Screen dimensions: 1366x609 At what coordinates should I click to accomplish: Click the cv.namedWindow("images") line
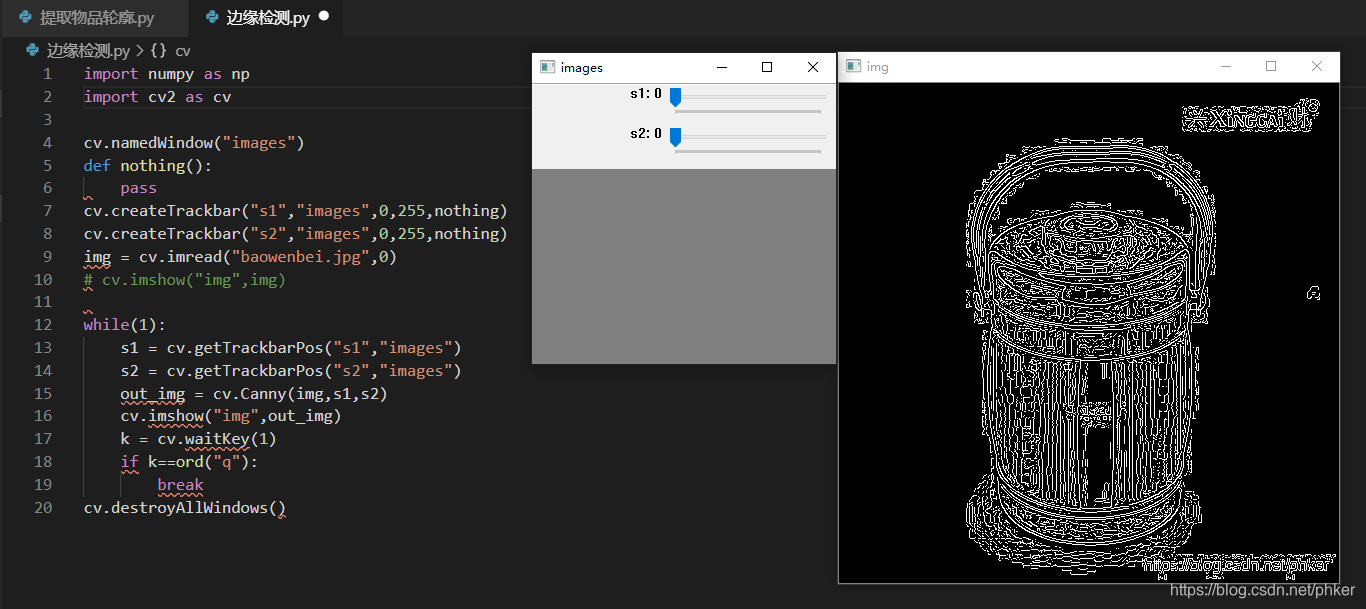tap(194, 143)
